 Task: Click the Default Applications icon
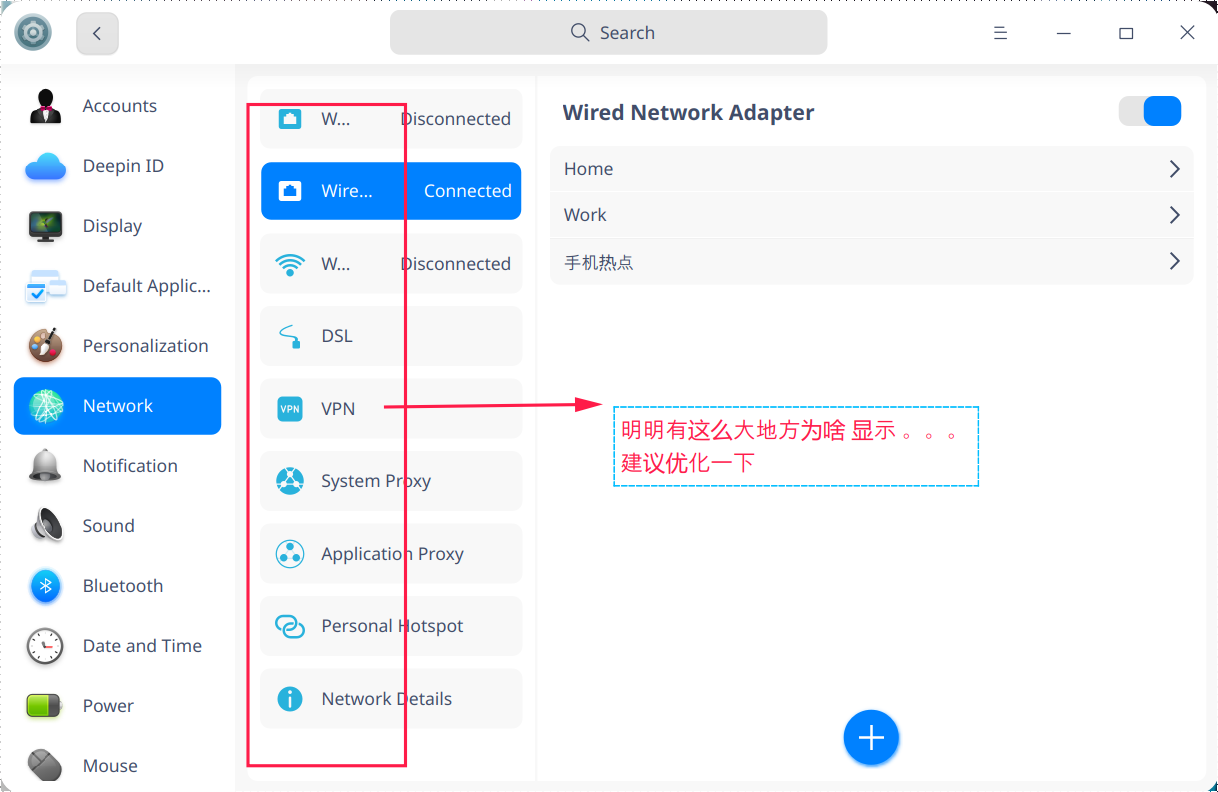coord(46,286)
